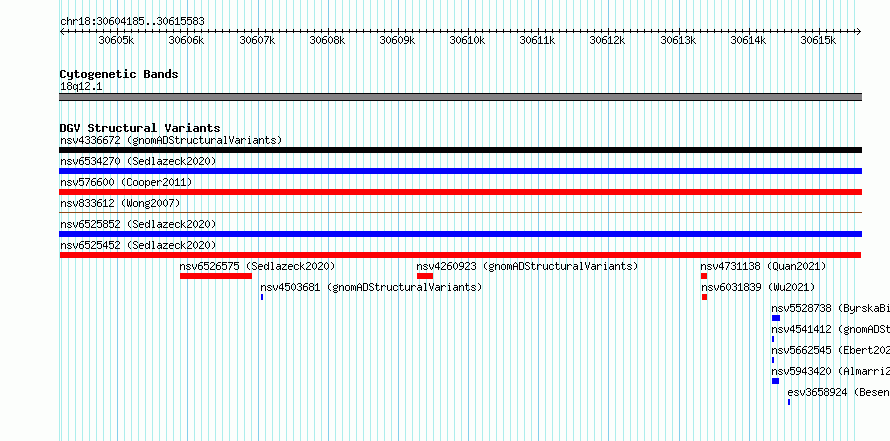
Task: Open the nsv5943420 variant label
Action: tap(830, 371)
